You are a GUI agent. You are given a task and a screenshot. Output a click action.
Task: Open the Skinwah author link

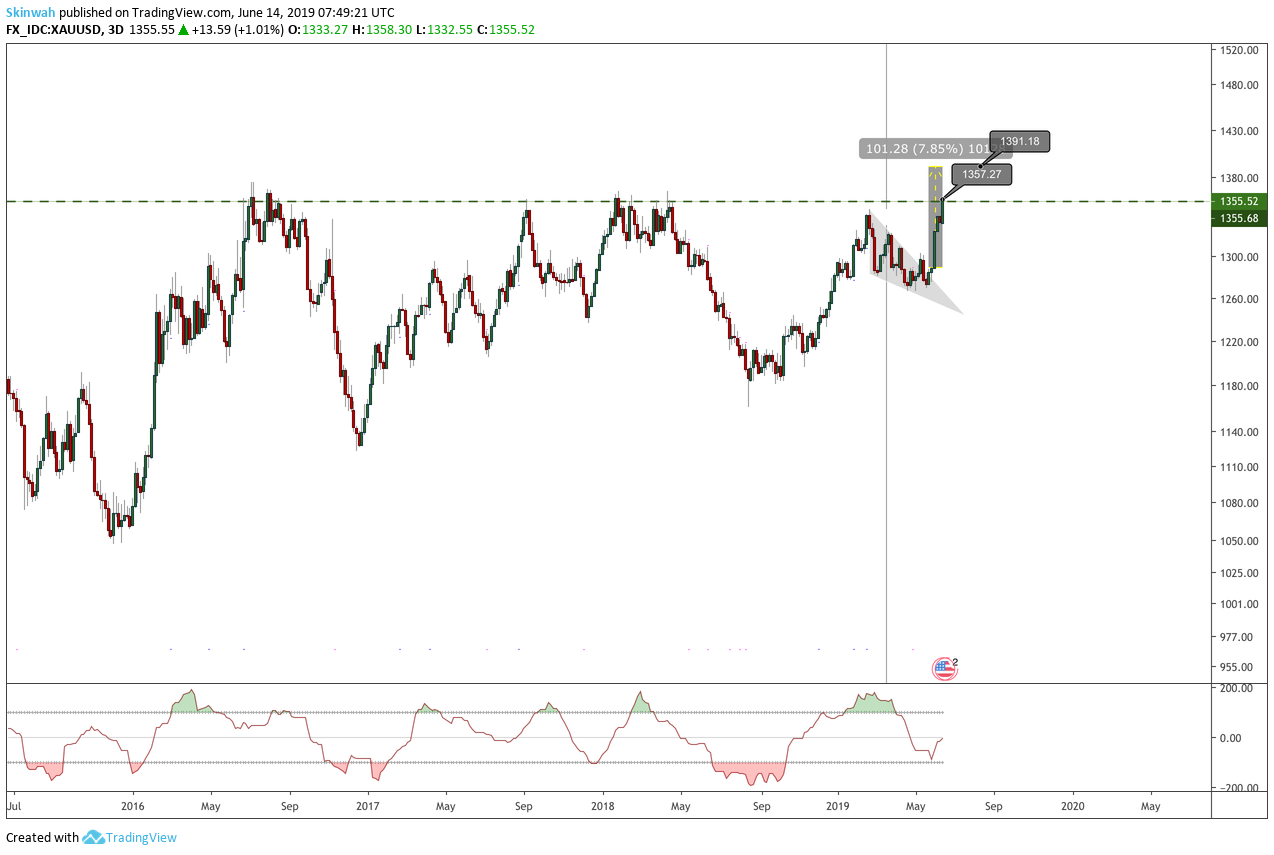pyautogui.click(x=29, y=13)
